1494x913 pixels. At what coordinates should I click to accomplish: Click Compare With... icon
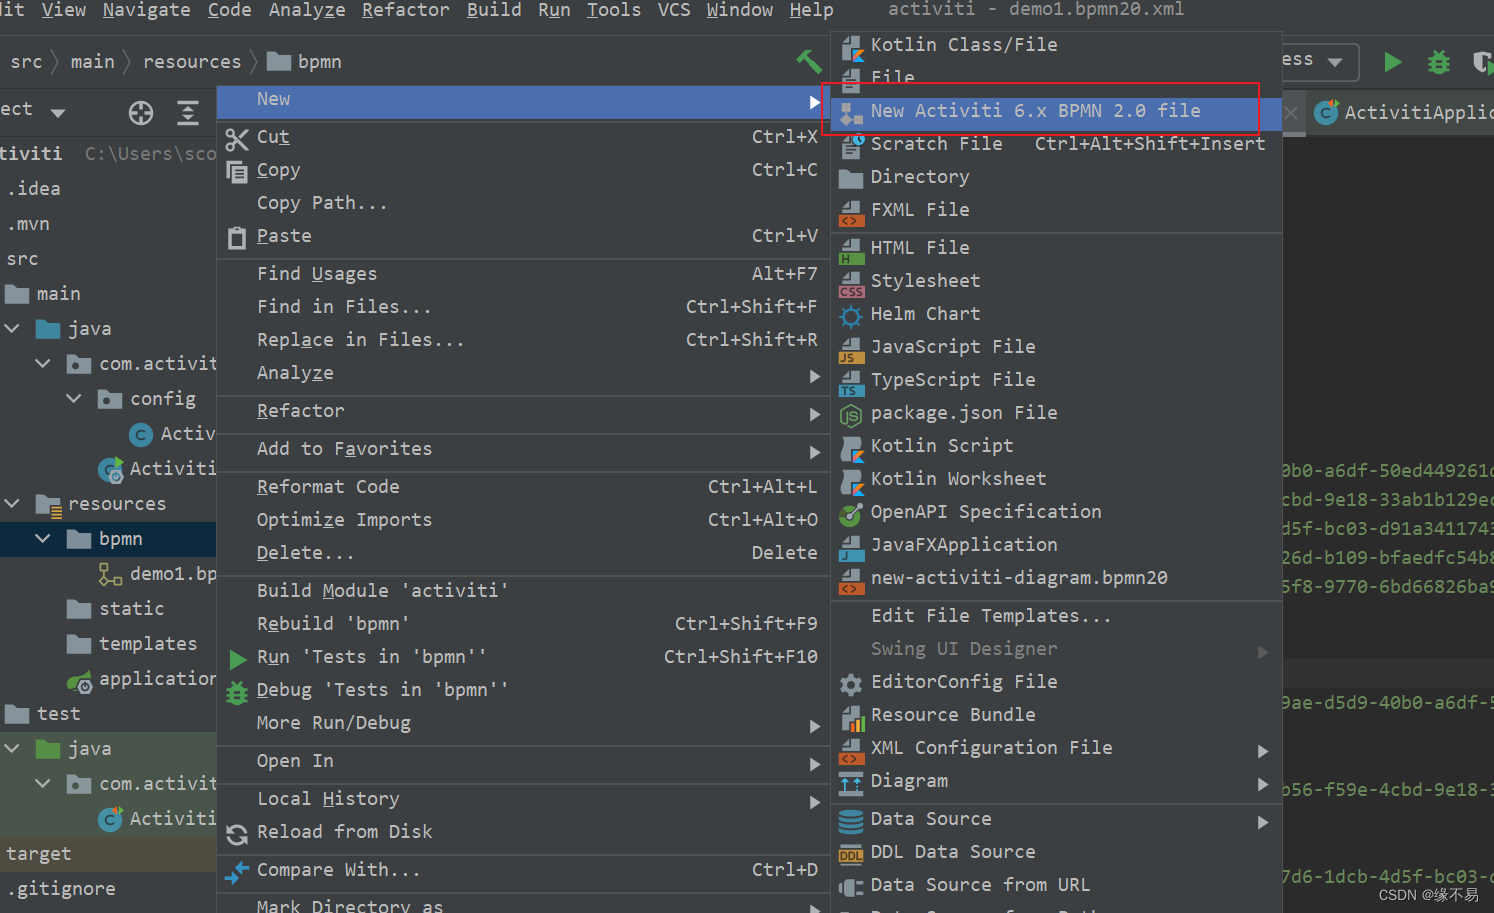click(x=237, y=873)
